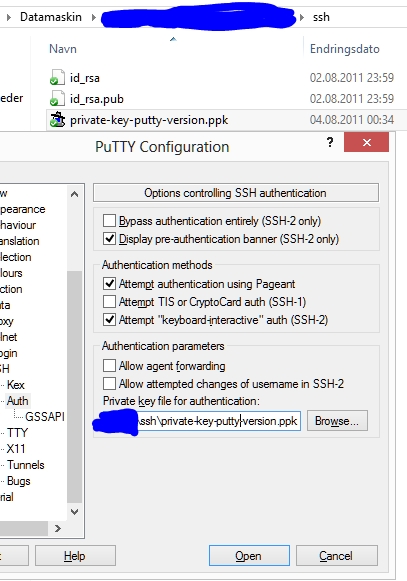Click the question mark help icon

(x=330, y=142)
